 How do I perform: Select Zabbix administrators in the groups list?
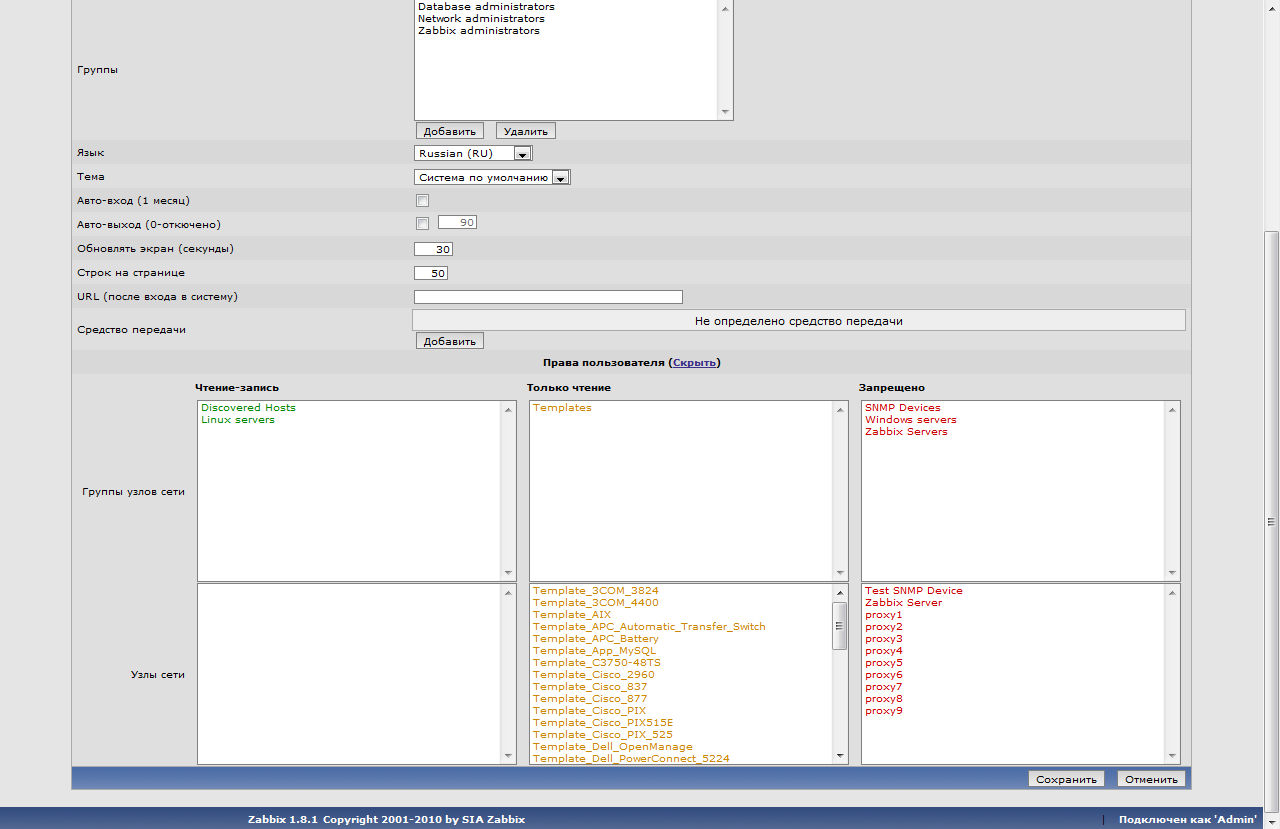(478, 31)
